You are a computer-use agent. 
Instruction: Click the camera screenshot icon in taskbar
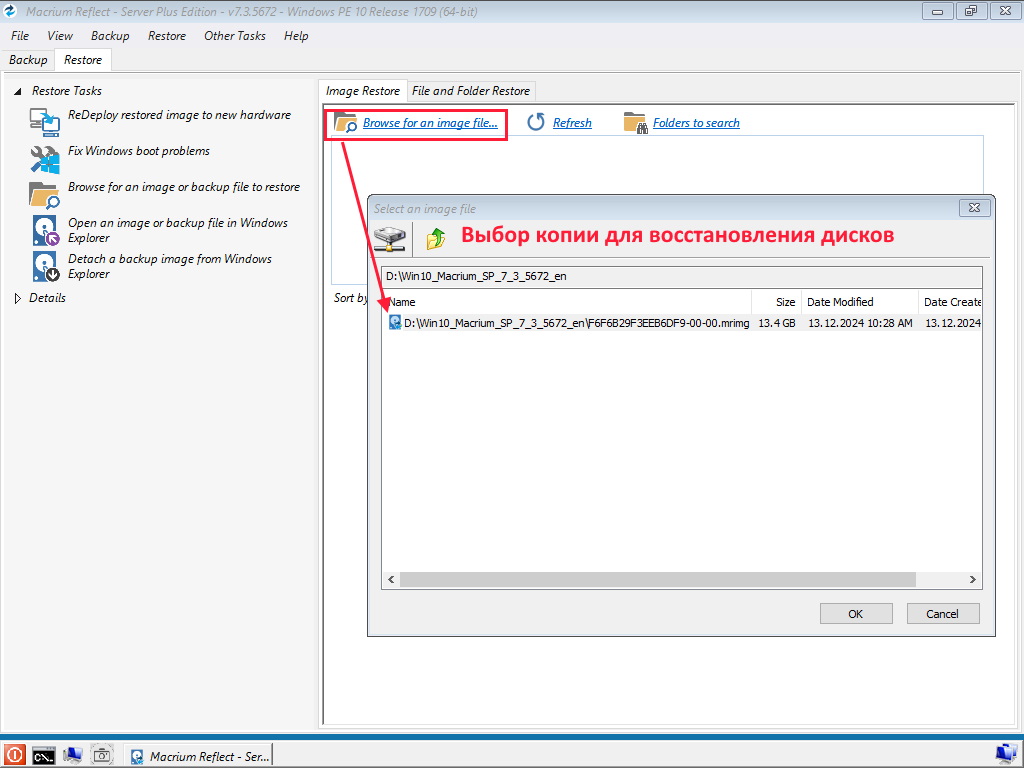[x=102, y=756]
